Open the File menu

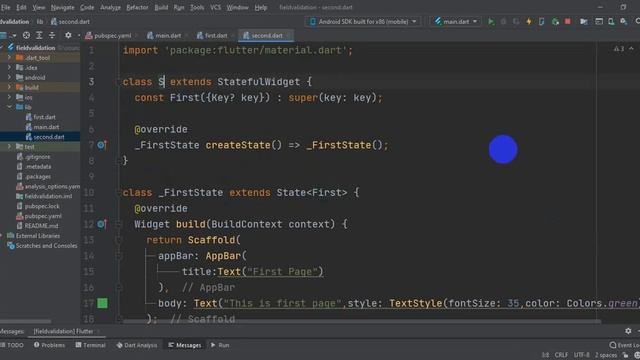pyautogui.click(x=6, y=7)
